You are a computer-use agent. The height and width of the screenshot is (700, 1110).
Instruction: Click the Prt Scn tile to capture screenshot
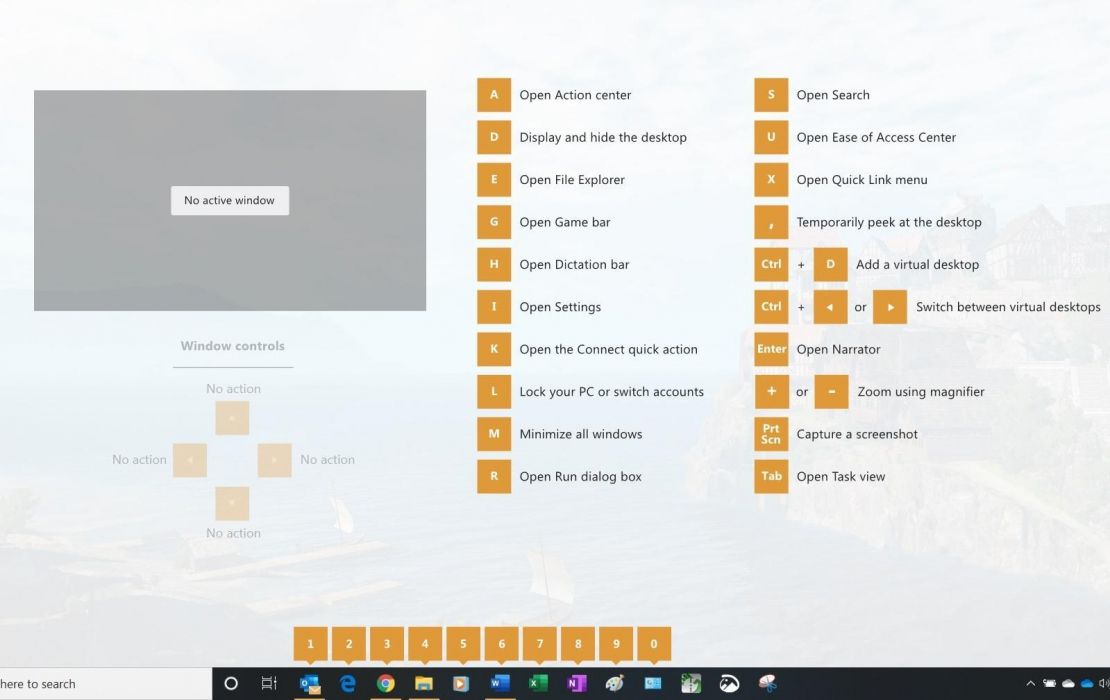771,433
